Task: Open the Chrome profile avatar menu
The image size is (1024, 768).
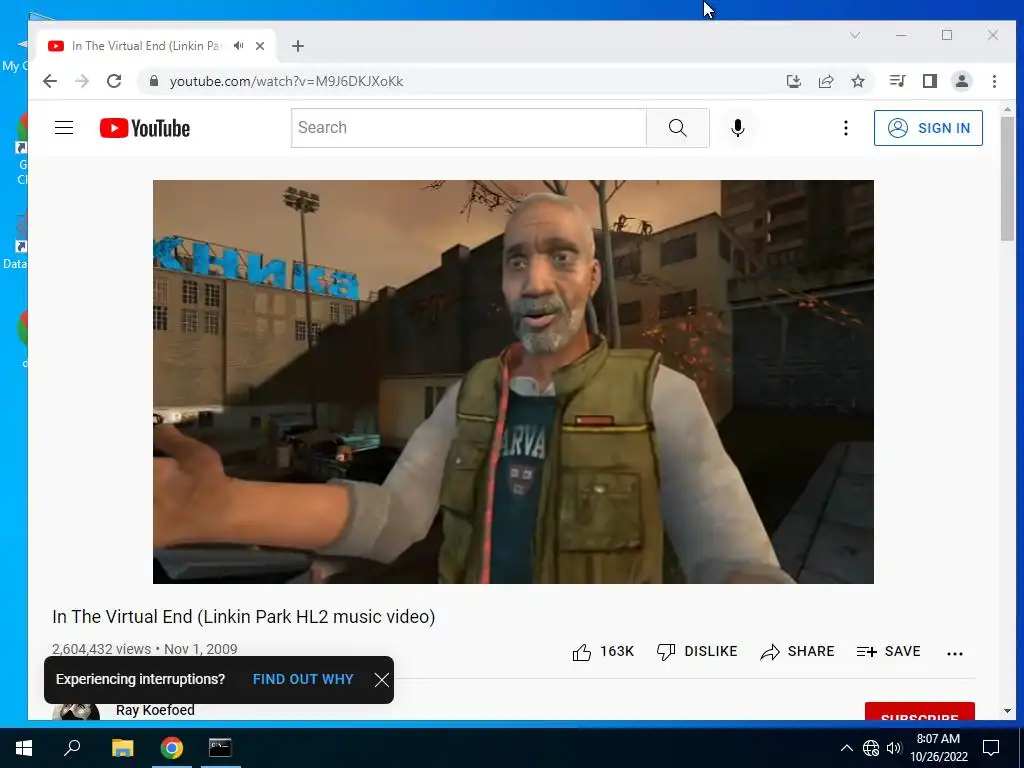Action: 962,81
